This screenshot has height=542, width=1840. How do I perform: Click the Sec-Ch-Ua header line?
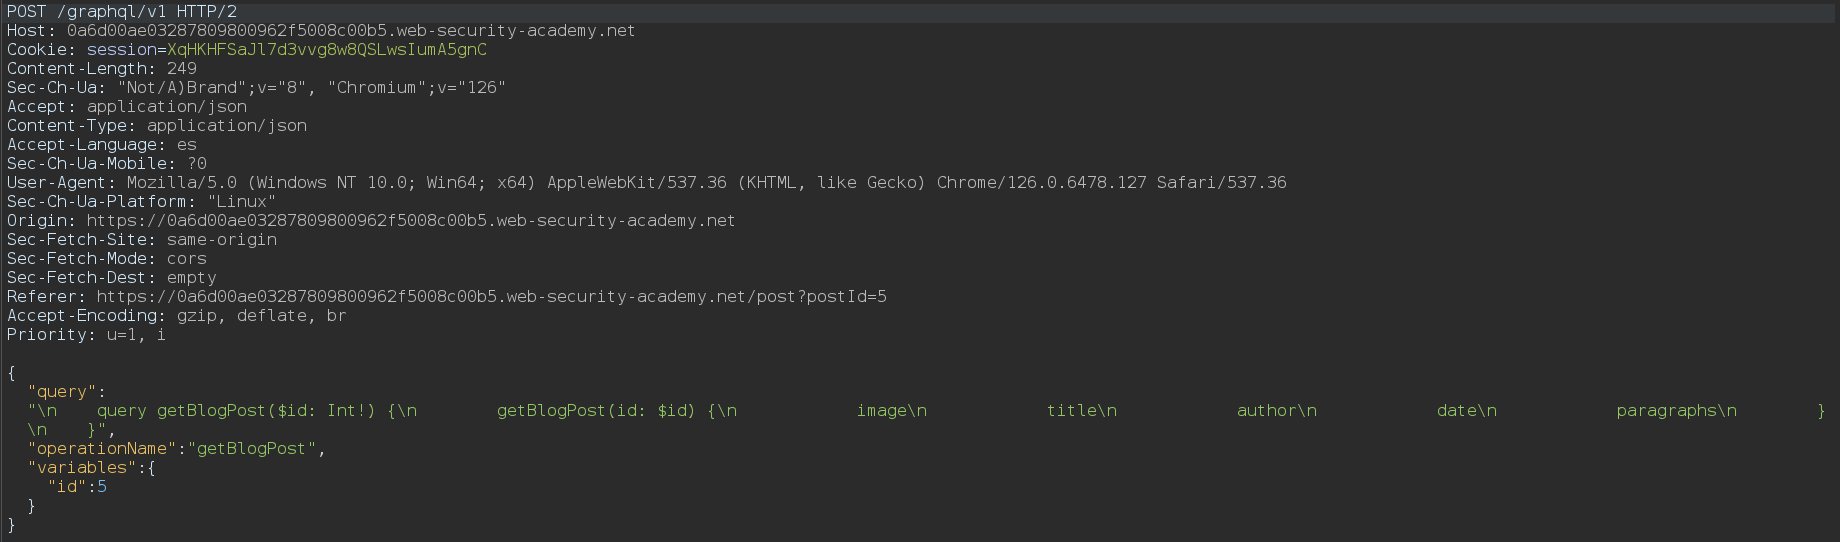coord(257,88)
